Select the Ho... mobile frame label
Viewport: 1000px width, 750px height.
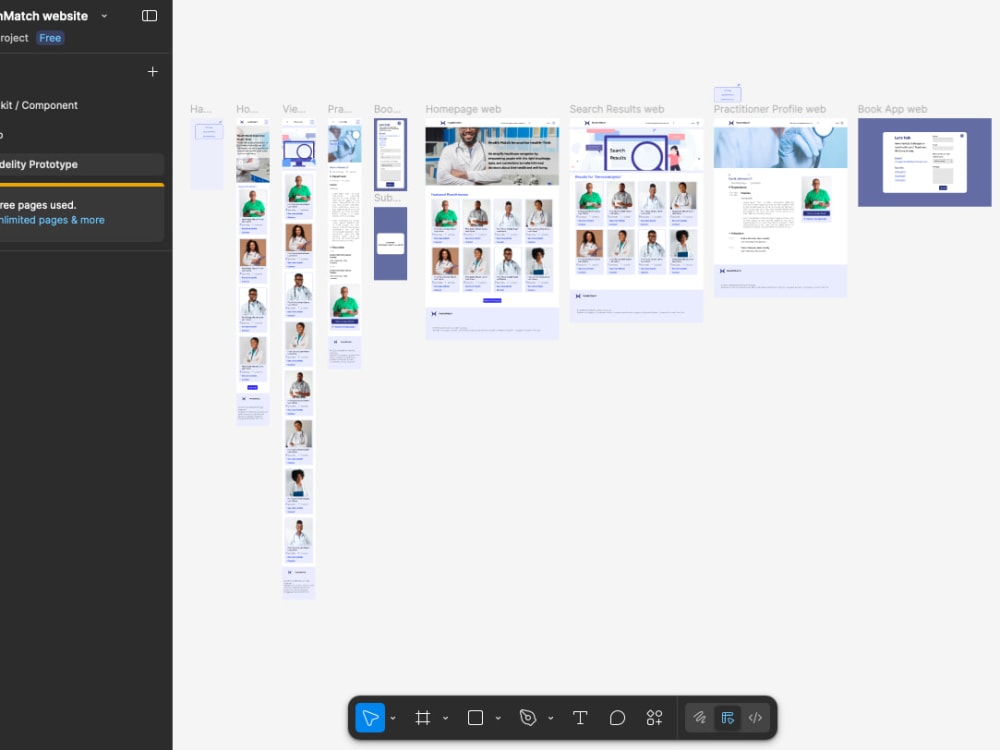[247, 109]
